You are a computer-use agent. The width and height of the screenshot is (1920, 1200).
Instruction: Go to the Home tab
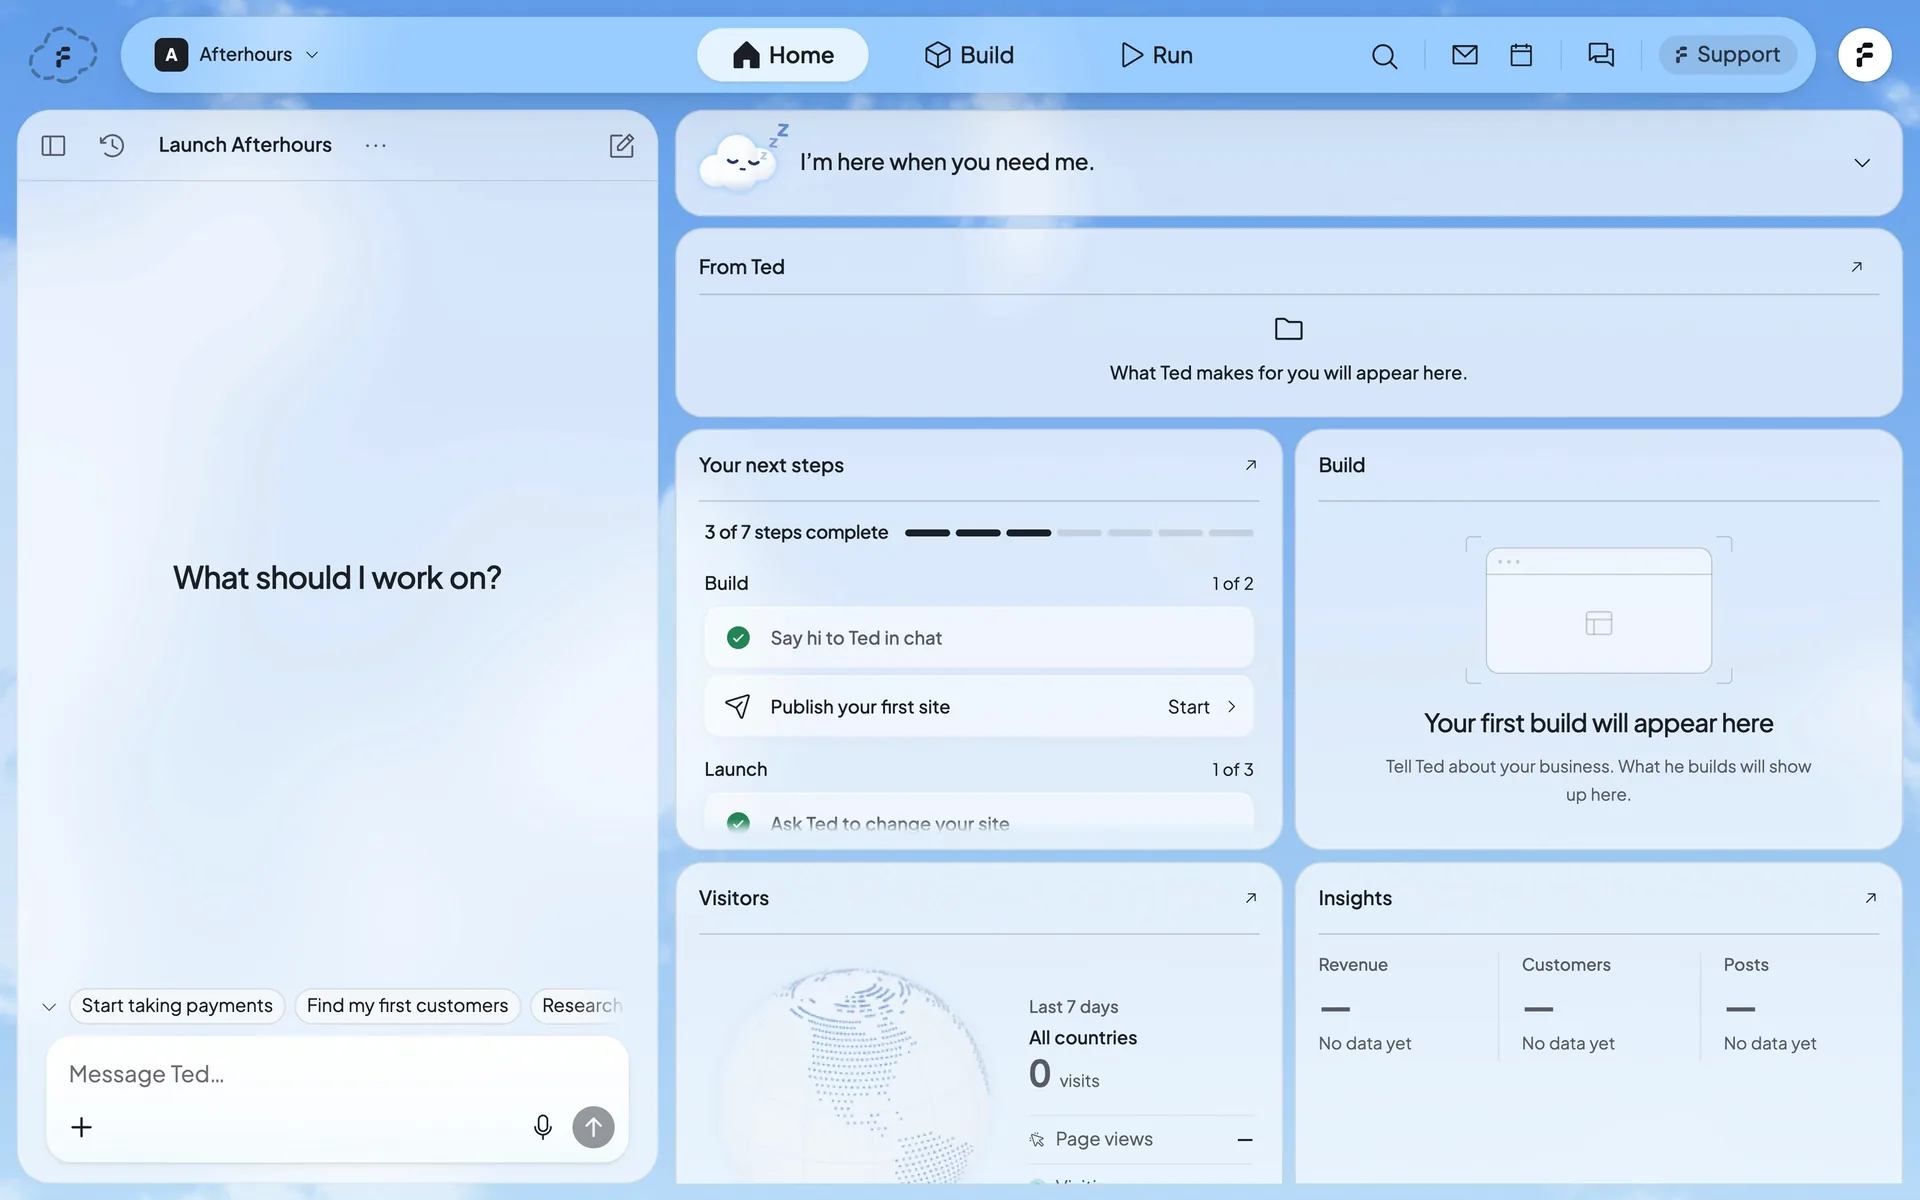tap(783, 55)
